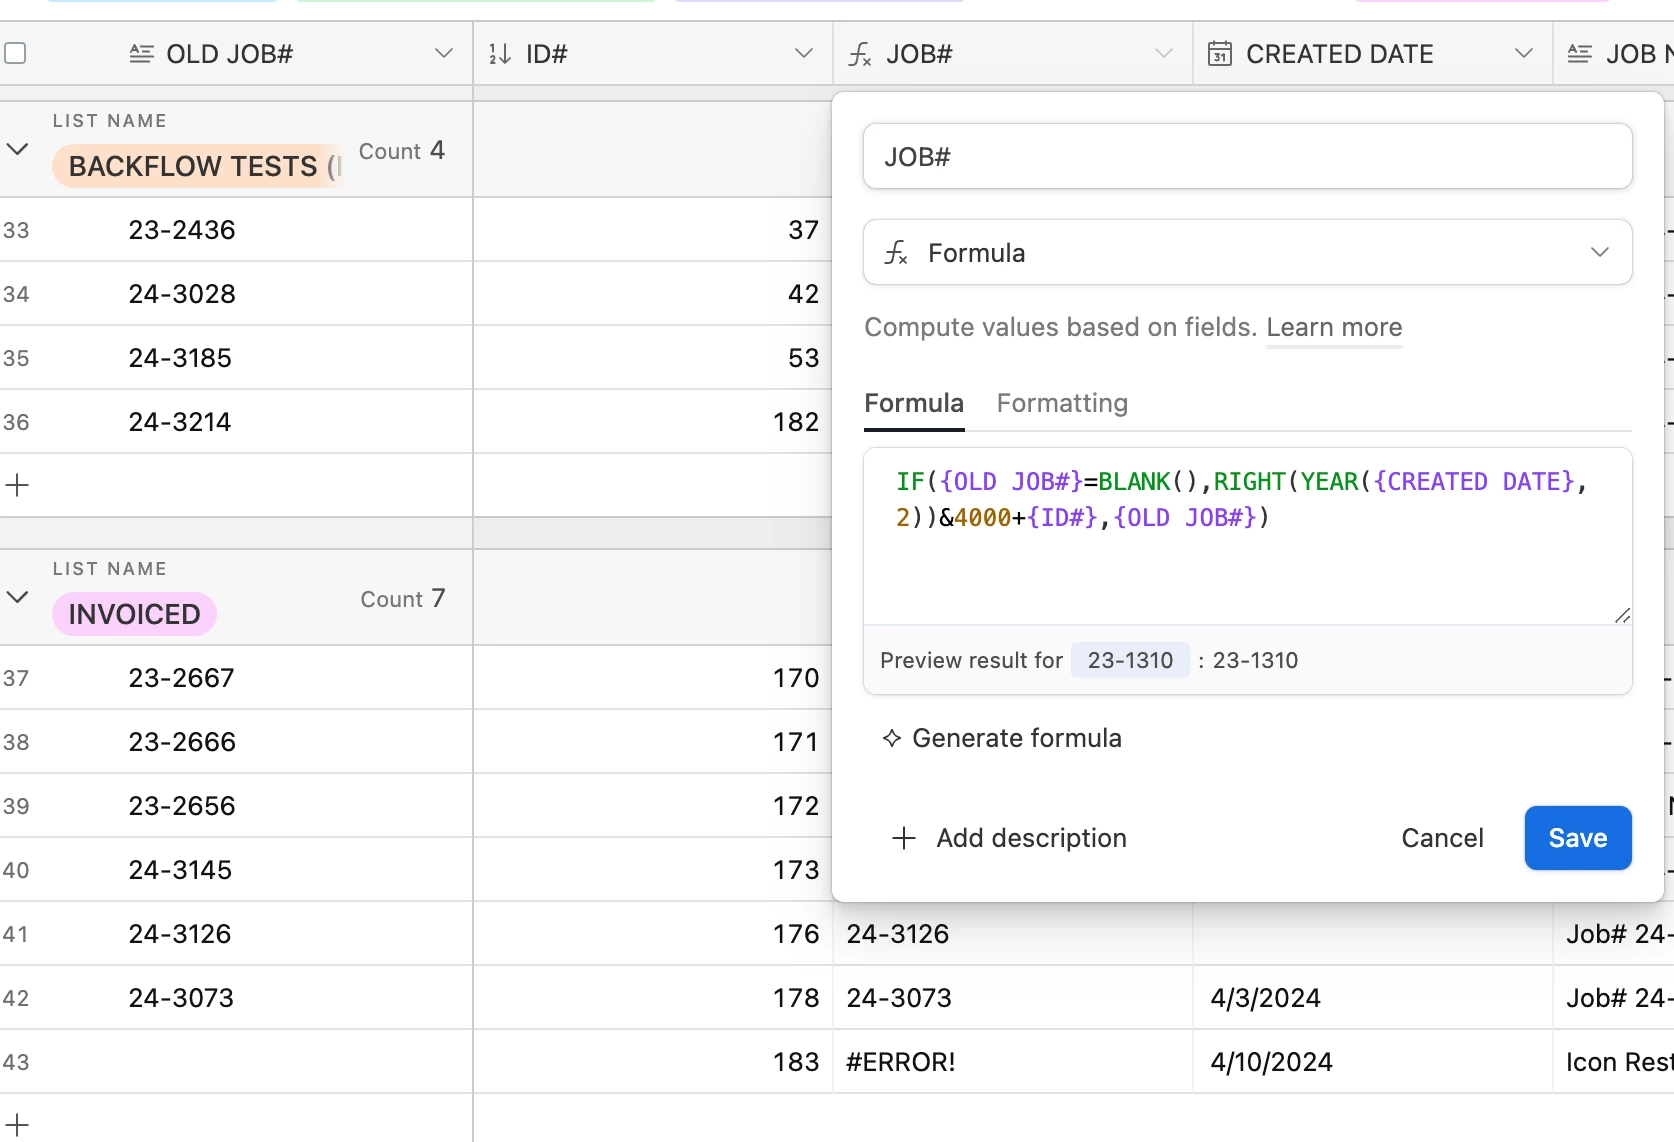Screen dimensions: 1674x1142
Task: Select JOB# cell 24-3073 in row 42
Action: 1013,998
